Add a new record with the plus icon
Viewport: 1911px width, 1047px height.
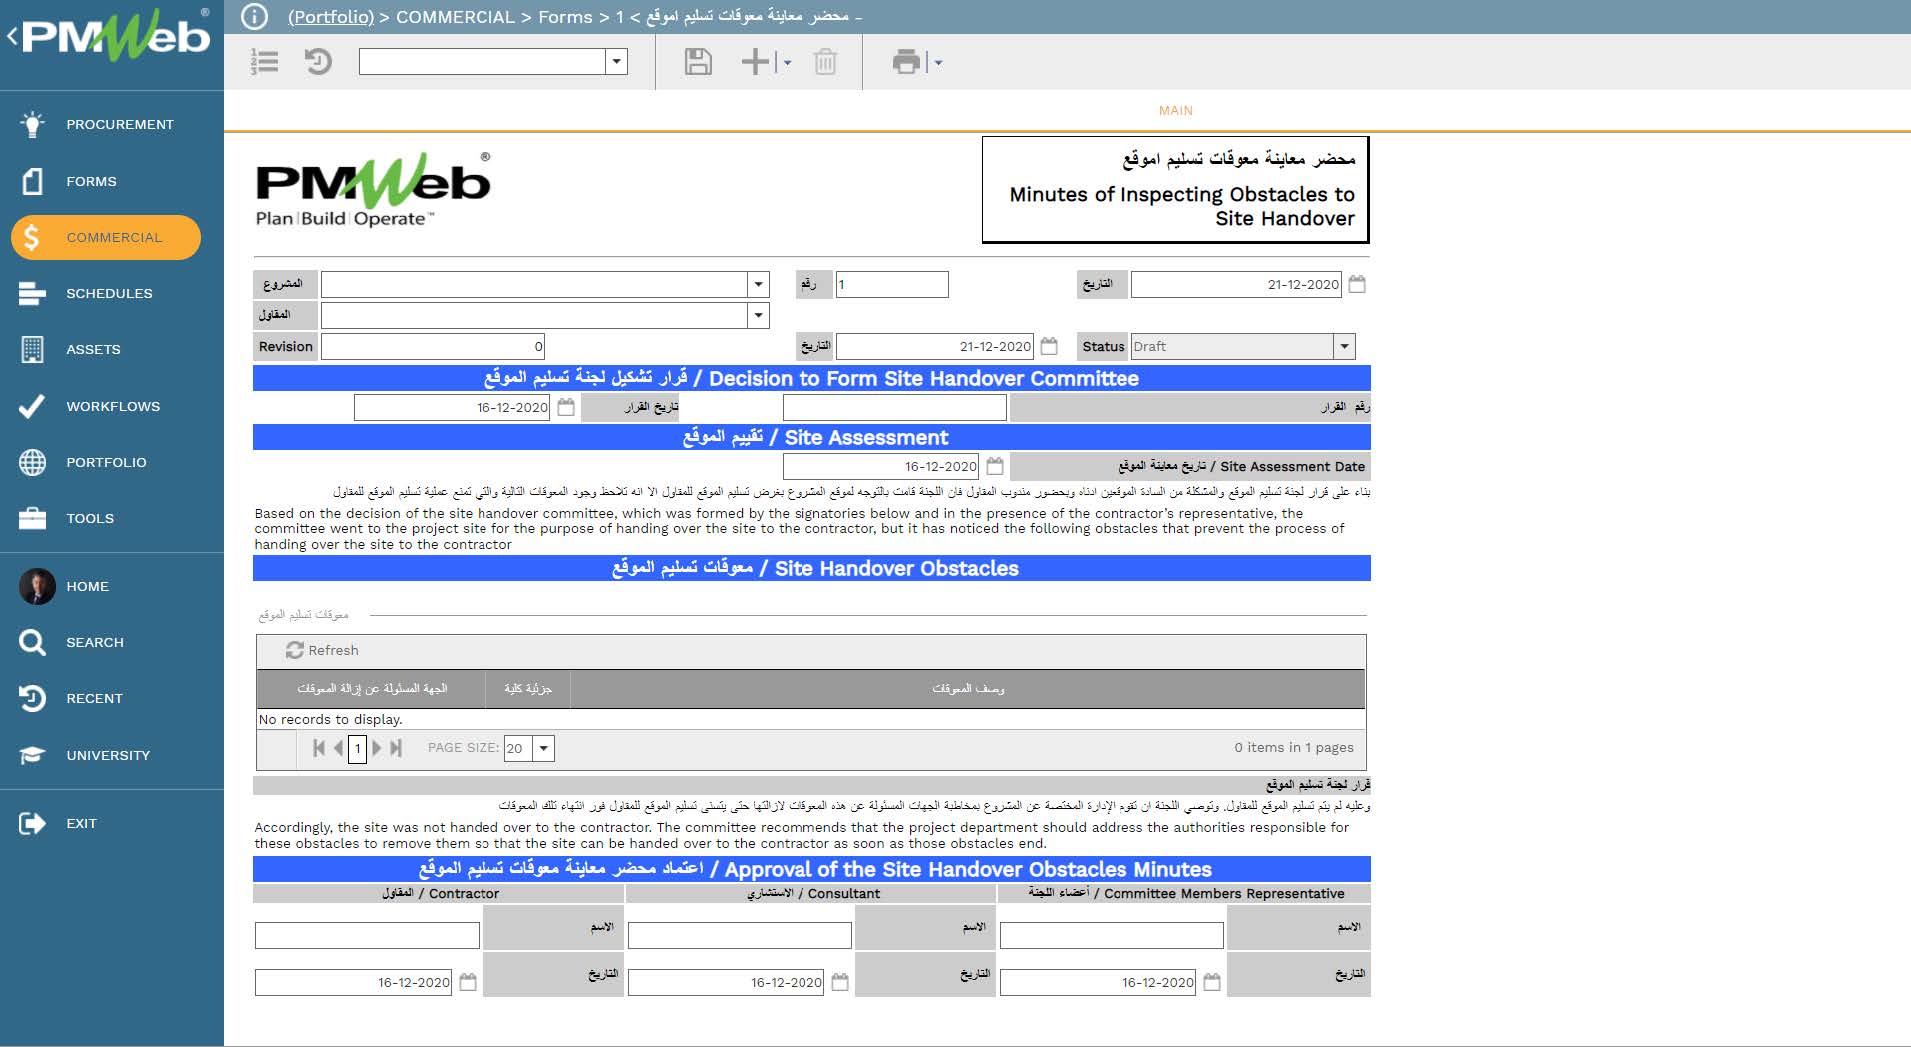pos(755,62)
